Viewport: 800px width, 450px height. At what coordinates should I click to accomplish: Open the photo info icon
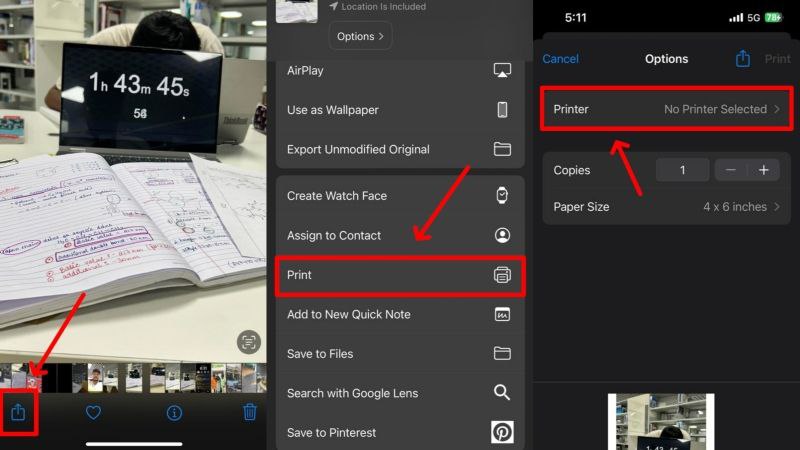[174, 413]
